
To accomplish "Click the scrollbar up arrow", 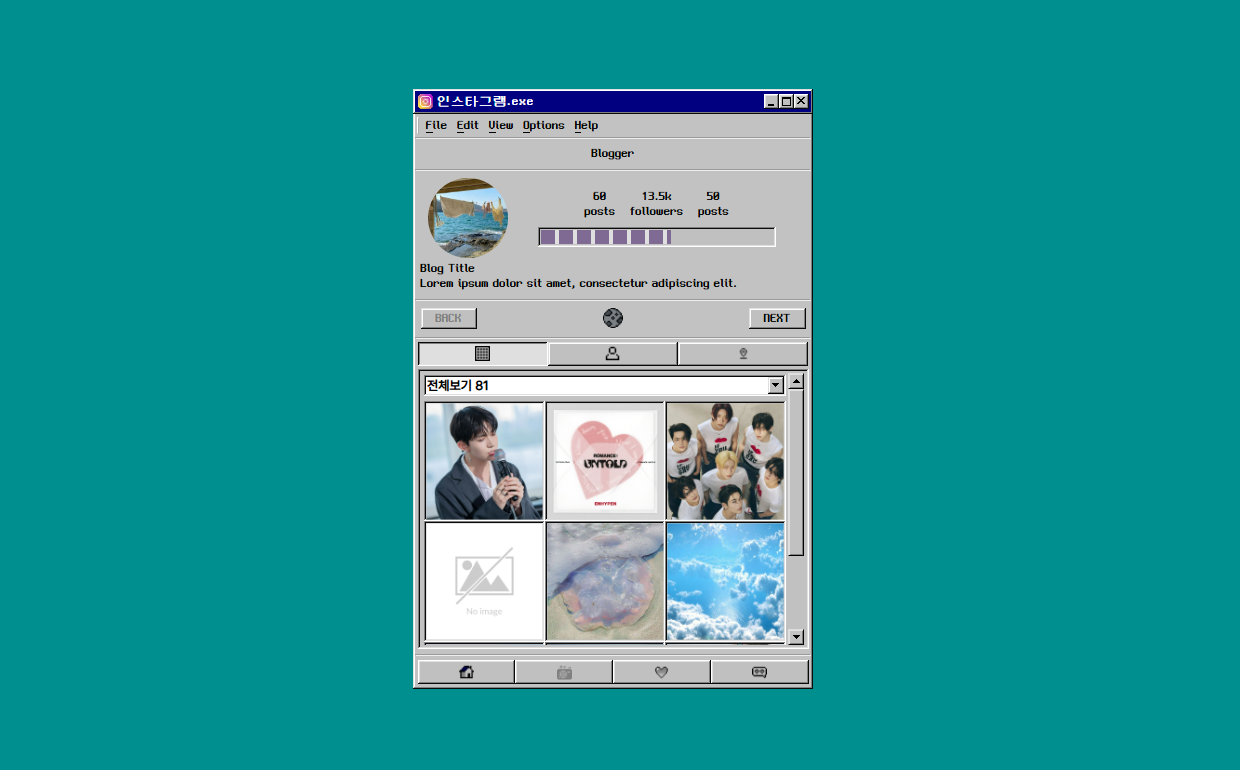I will [796, 381].
